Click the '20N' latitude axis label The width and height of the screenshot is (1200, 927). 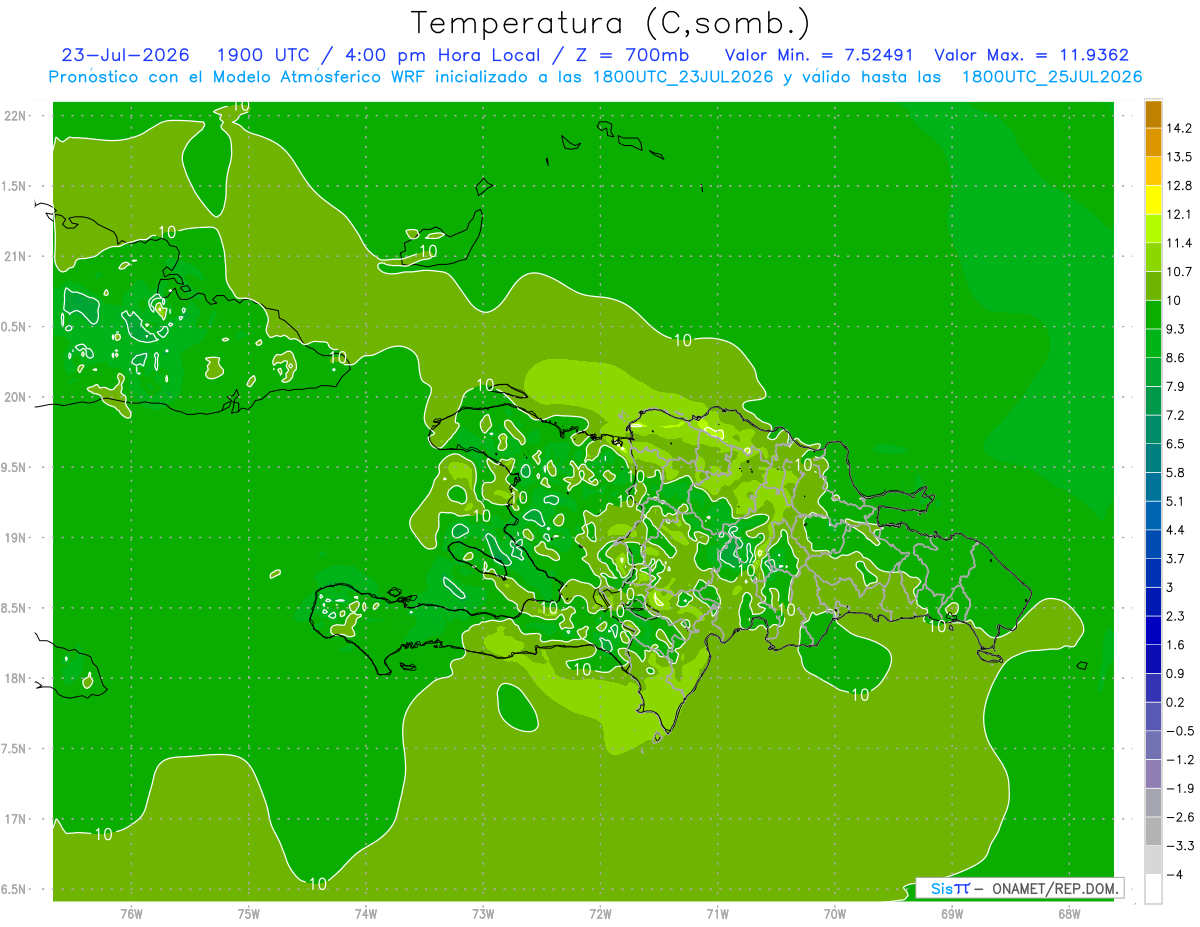[x=15, y=397]
